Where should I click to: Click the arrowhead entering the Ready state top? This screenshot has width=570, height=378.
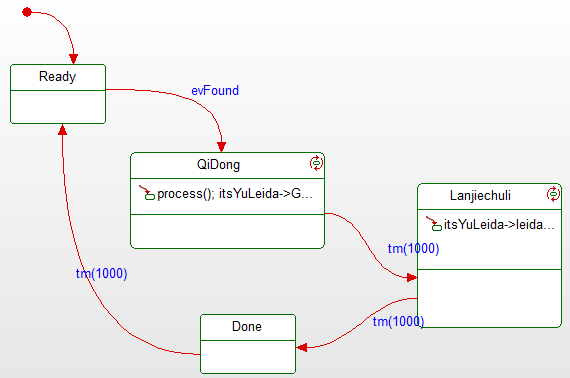[x=73, y=59]
